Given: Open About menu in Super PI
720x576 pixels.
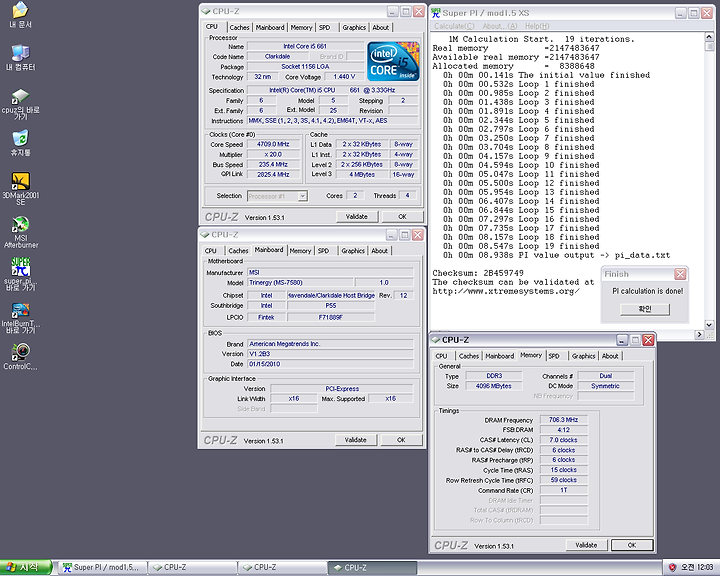Looking at the screenshot, I should point(500,26).
